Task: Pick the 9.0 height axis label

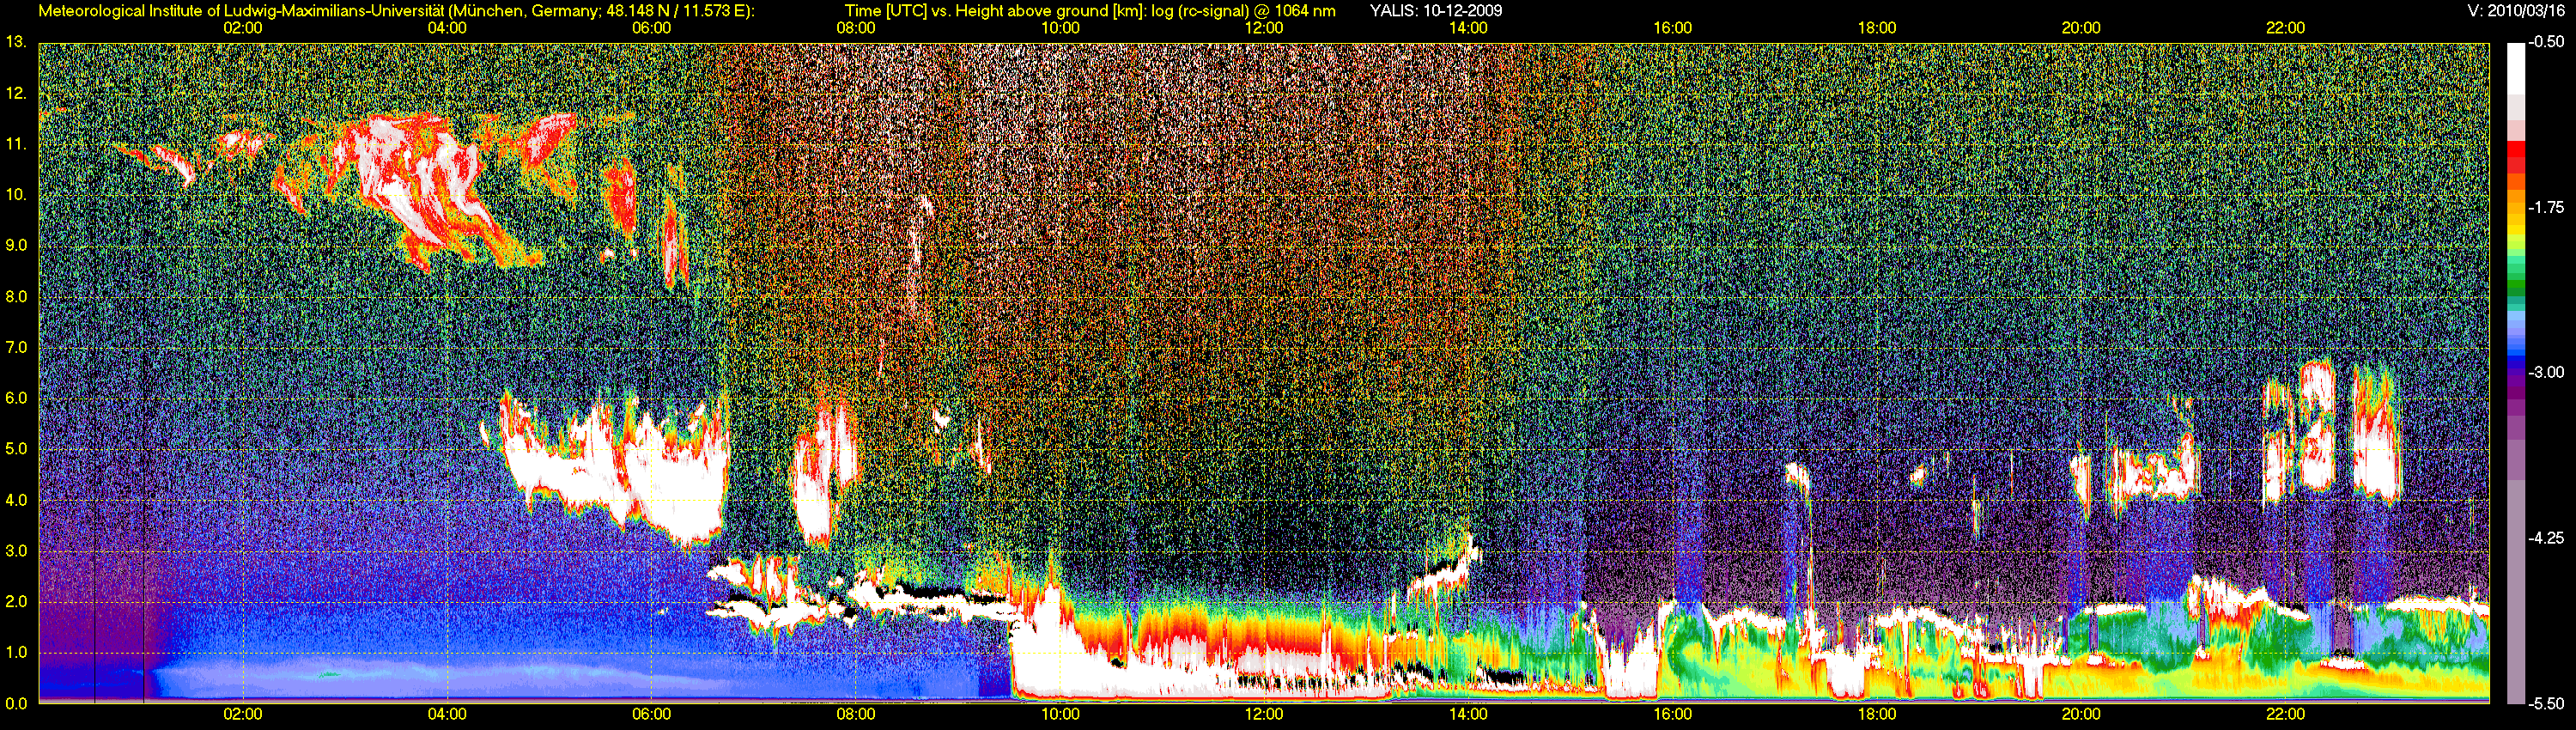Action: (15, 245)
